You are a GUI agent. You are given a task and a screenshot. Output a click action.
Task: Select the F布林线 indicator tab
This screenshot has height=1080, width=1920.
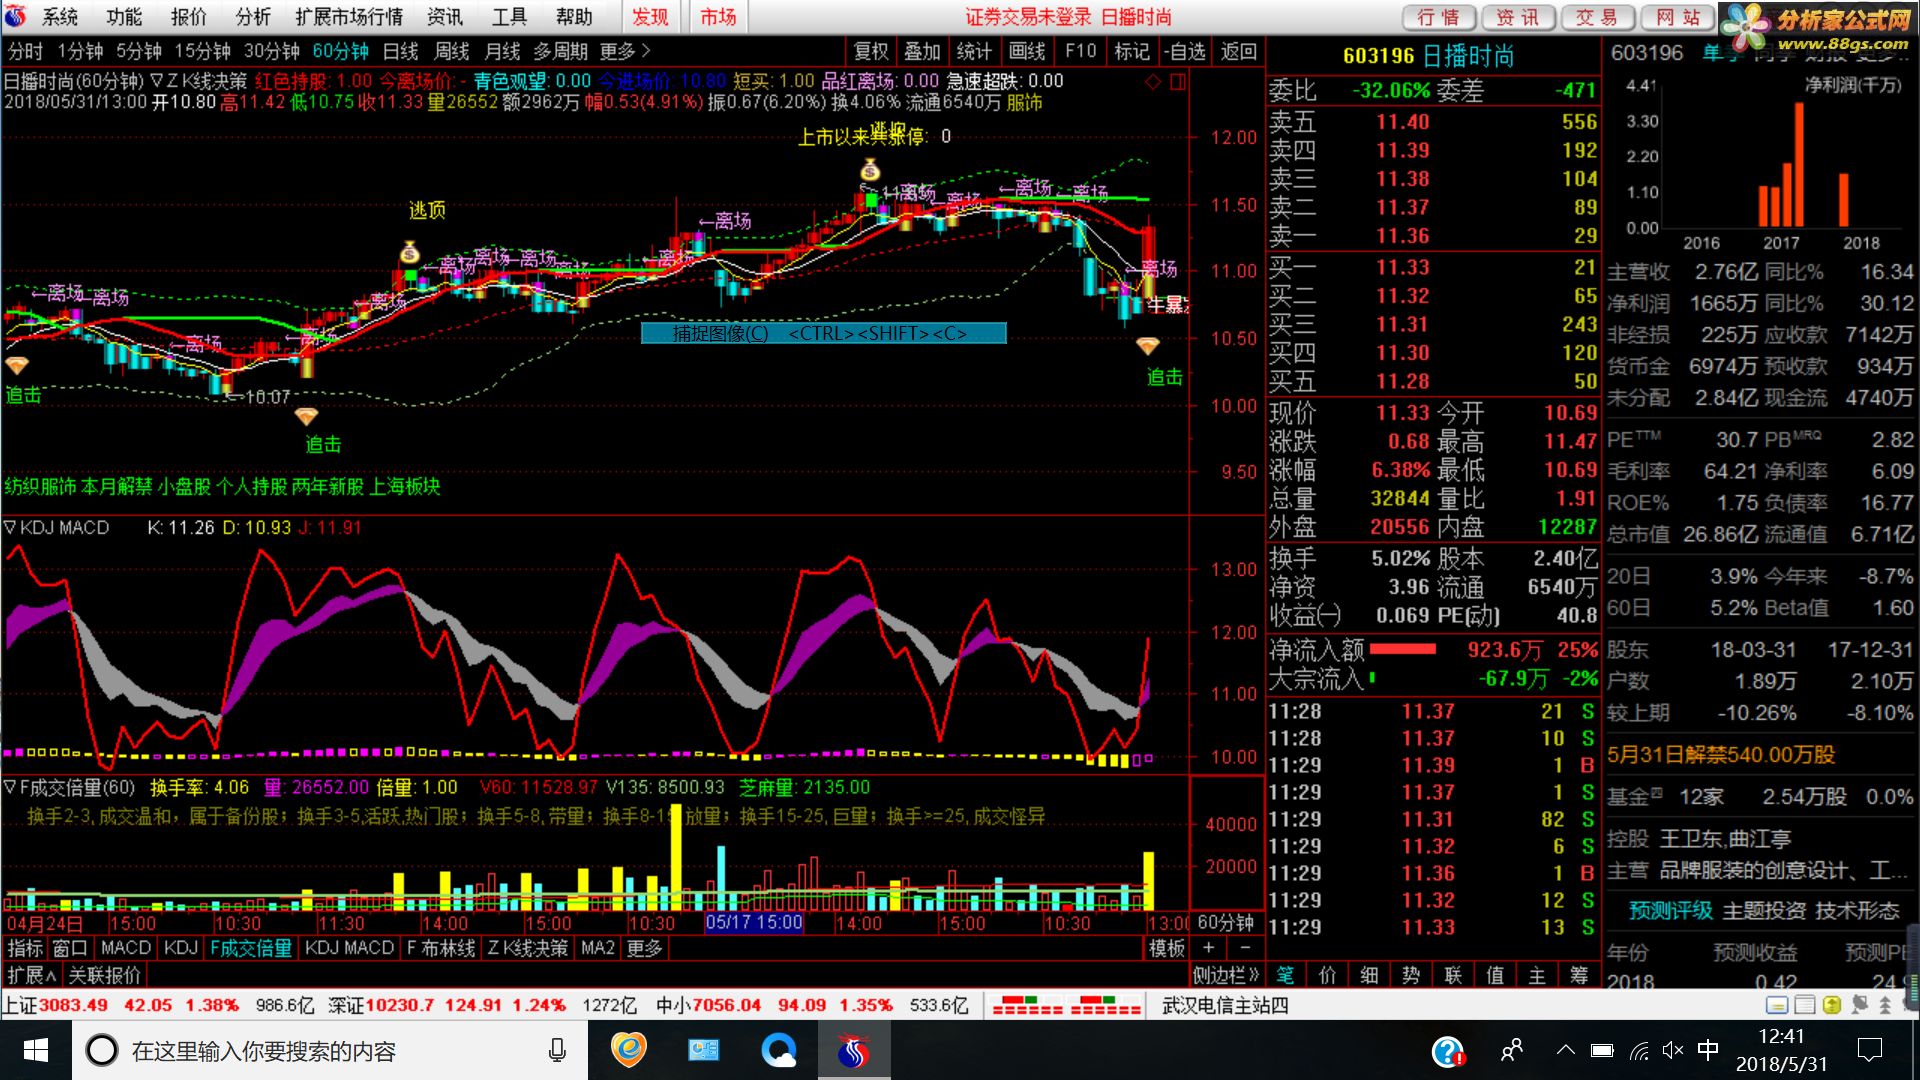tap(441, 948)
